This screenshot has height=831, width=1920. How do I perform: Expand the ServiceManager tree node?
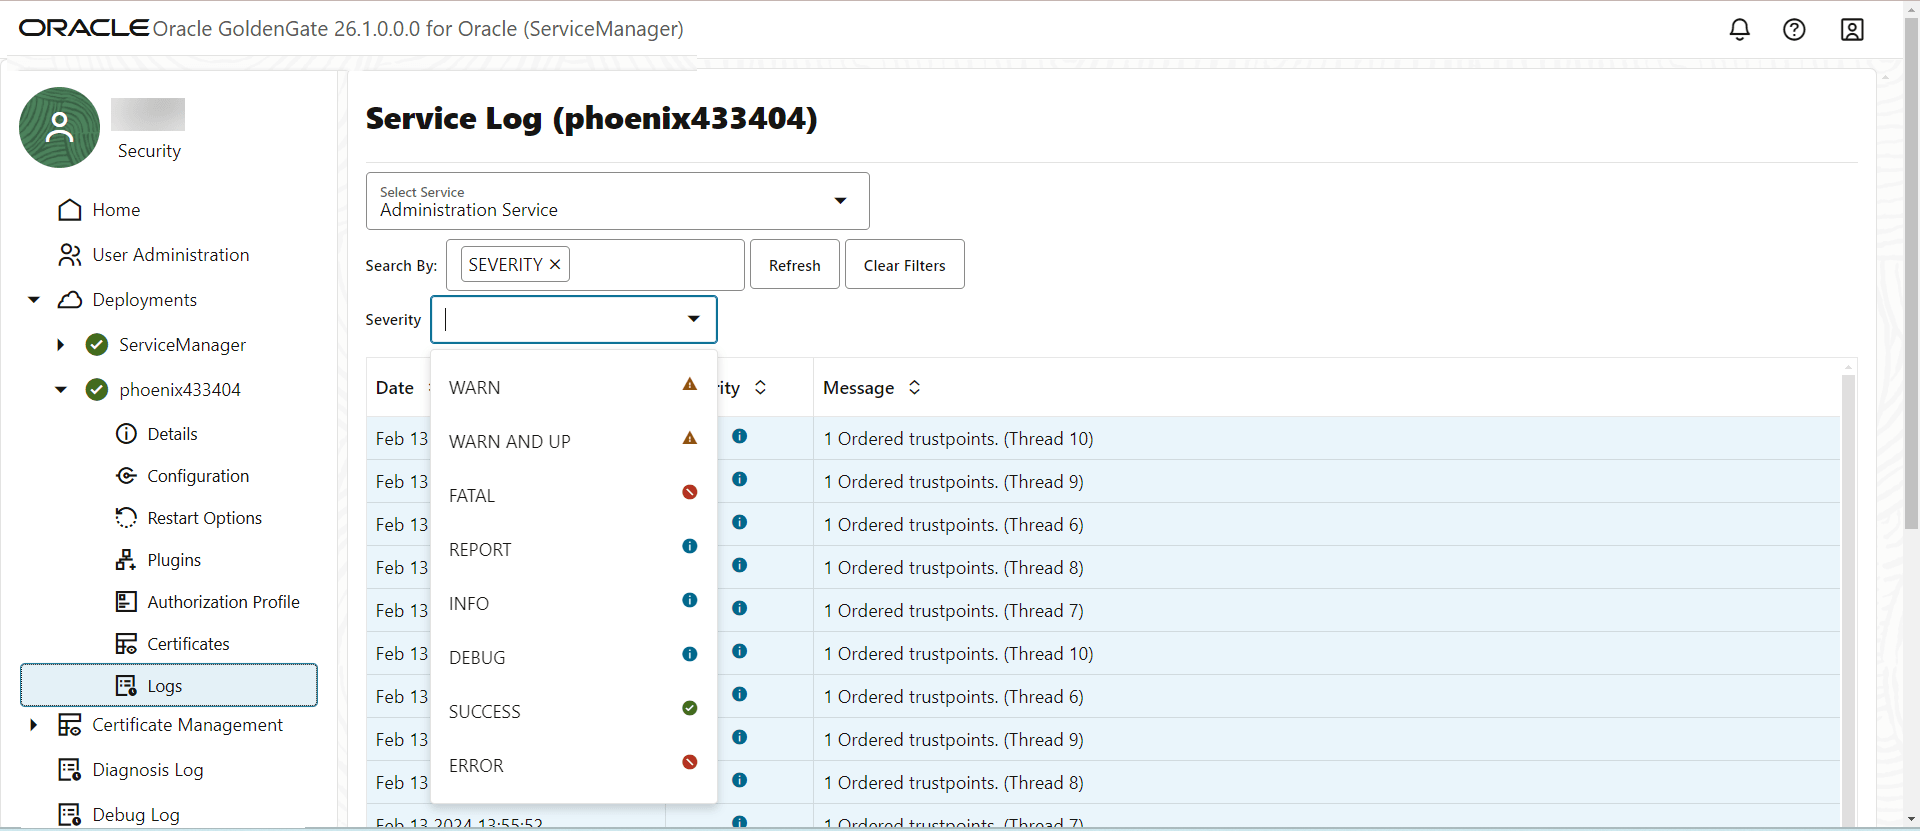(61, 345)
